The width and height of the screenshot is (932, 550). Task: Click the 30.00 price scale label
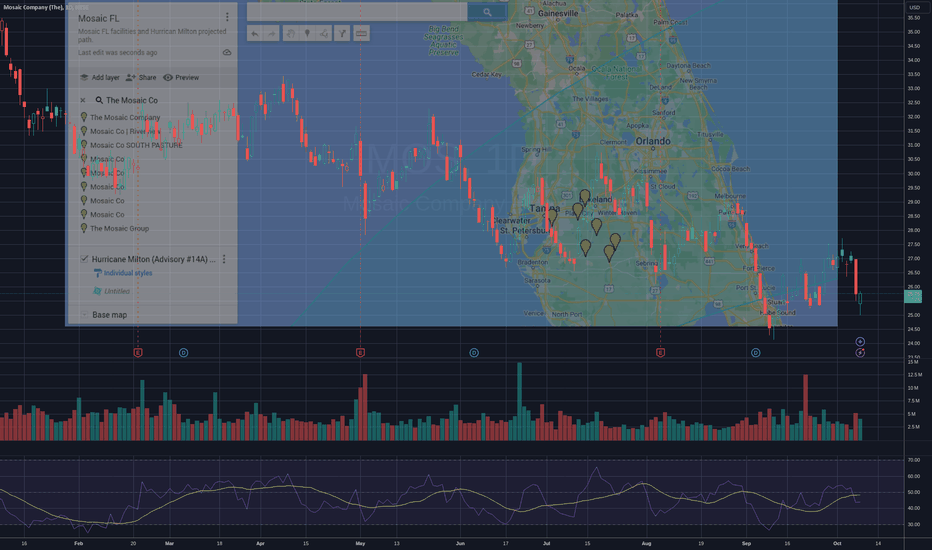(914, 174)
